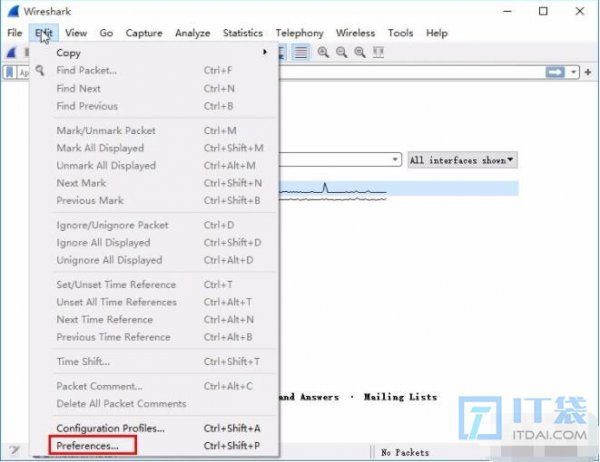Select Ignore/Unignore Packet entry
The width and height of the screenshot is (600, 462).
click(154, 225)
